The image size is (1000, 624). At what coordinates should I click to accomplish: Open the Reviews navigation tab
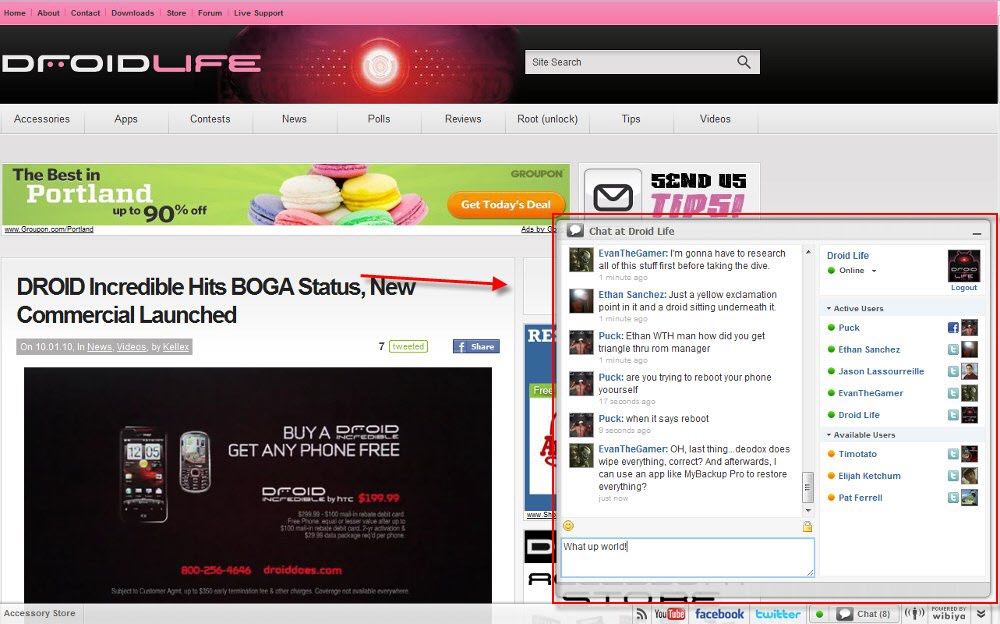tap(463, 119)
